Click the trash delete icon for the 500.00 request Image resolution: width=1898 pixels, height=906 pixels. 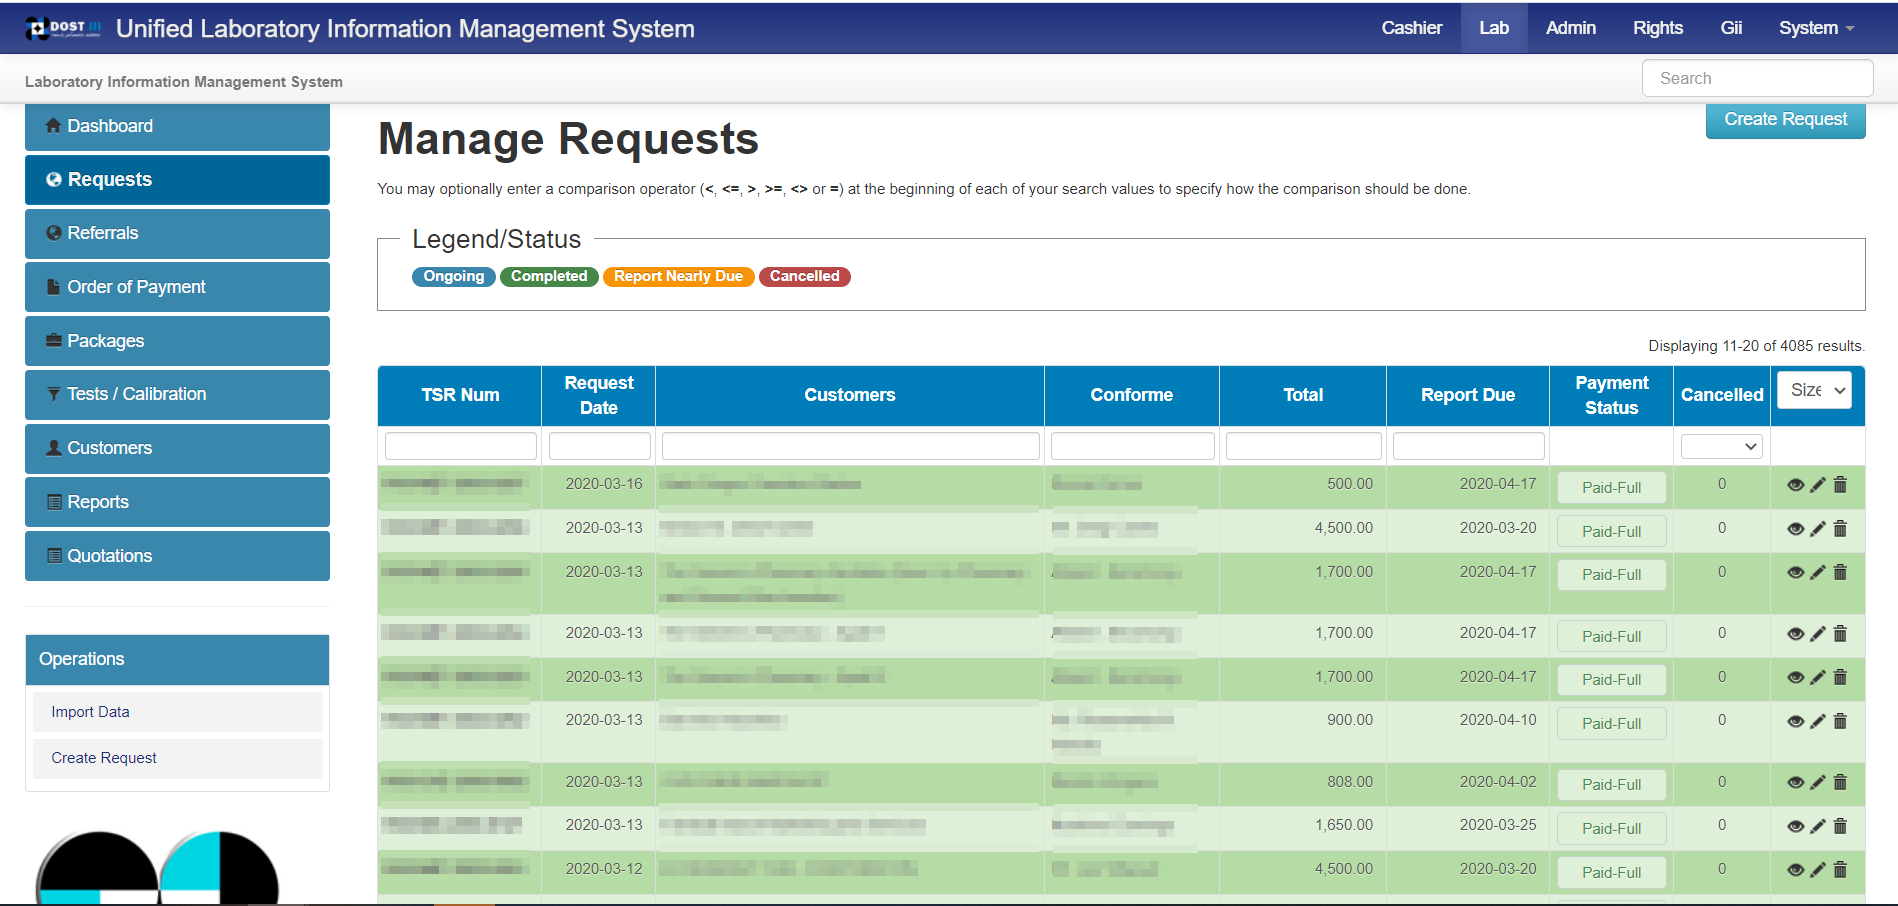click(1840, 485)
